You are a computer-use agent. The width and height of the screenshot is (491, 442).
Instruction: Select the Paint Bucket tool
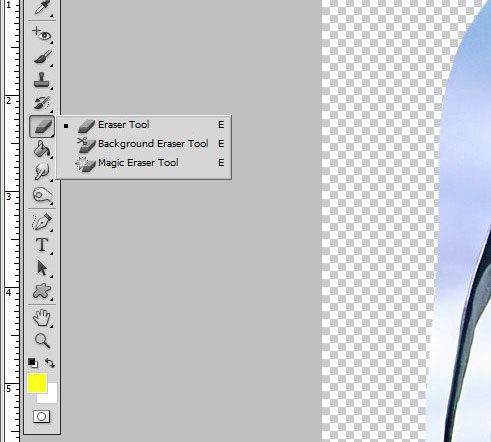[x=42, y=149]
